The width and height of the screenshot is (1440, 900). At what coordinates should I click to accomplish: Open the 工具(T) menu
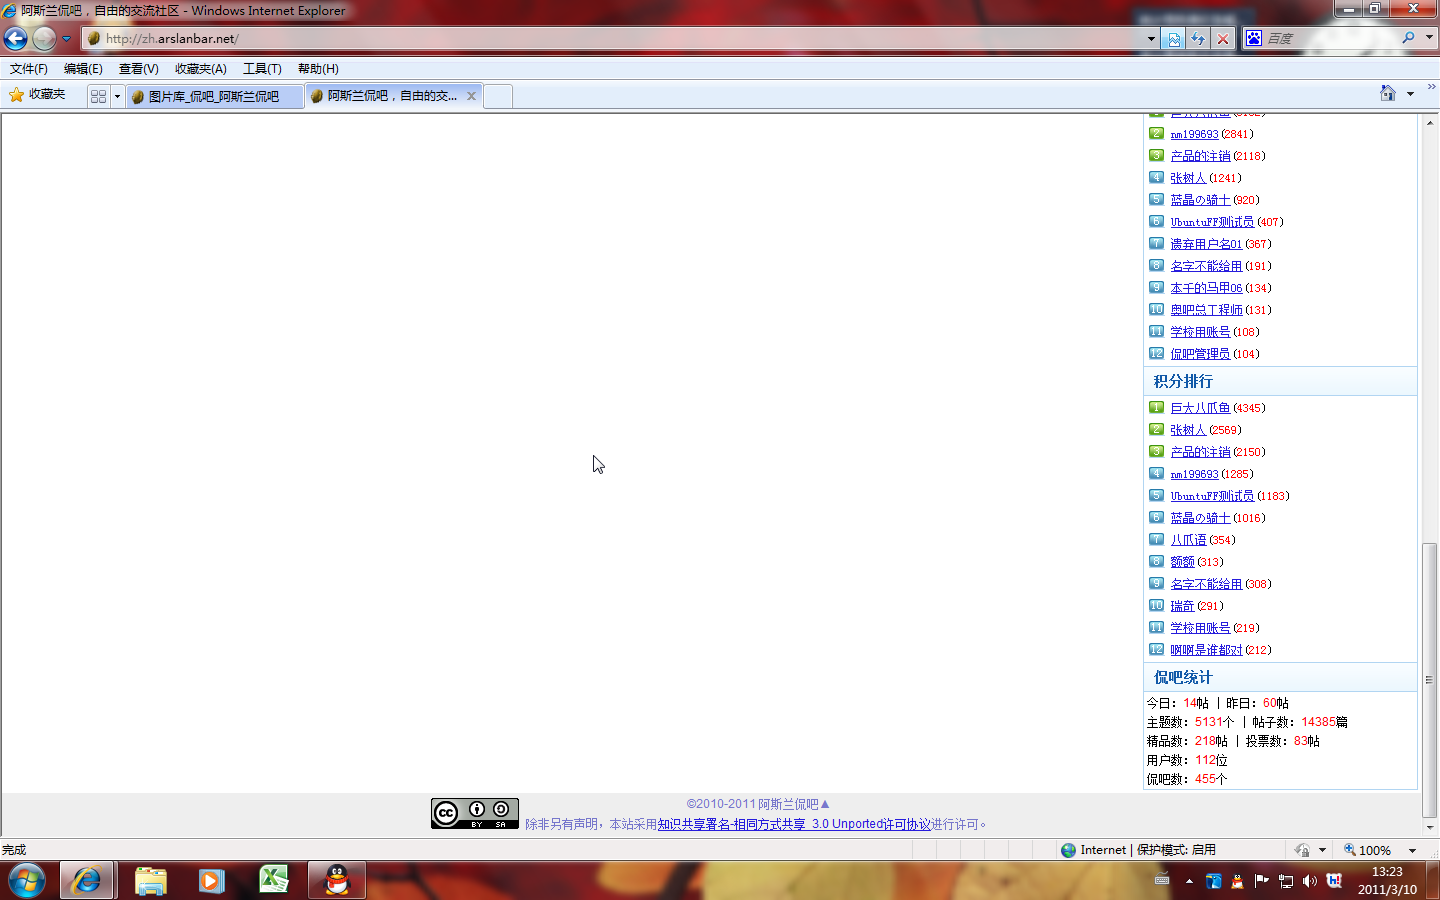click(262, 69)
